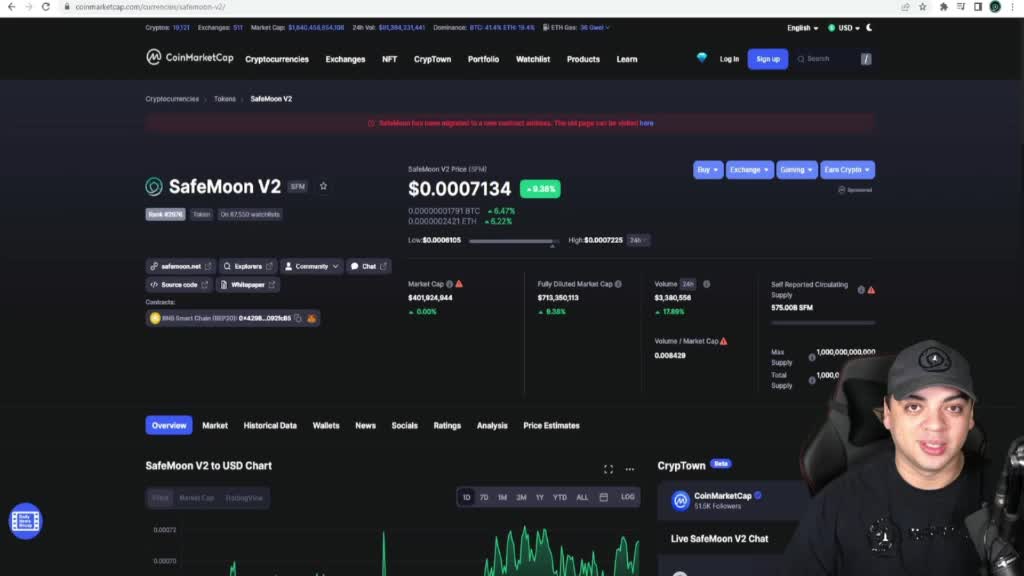The height and width of the screenshot is (576, 1024).
Task: Go back in browser
Action: [x=11, y=7]
